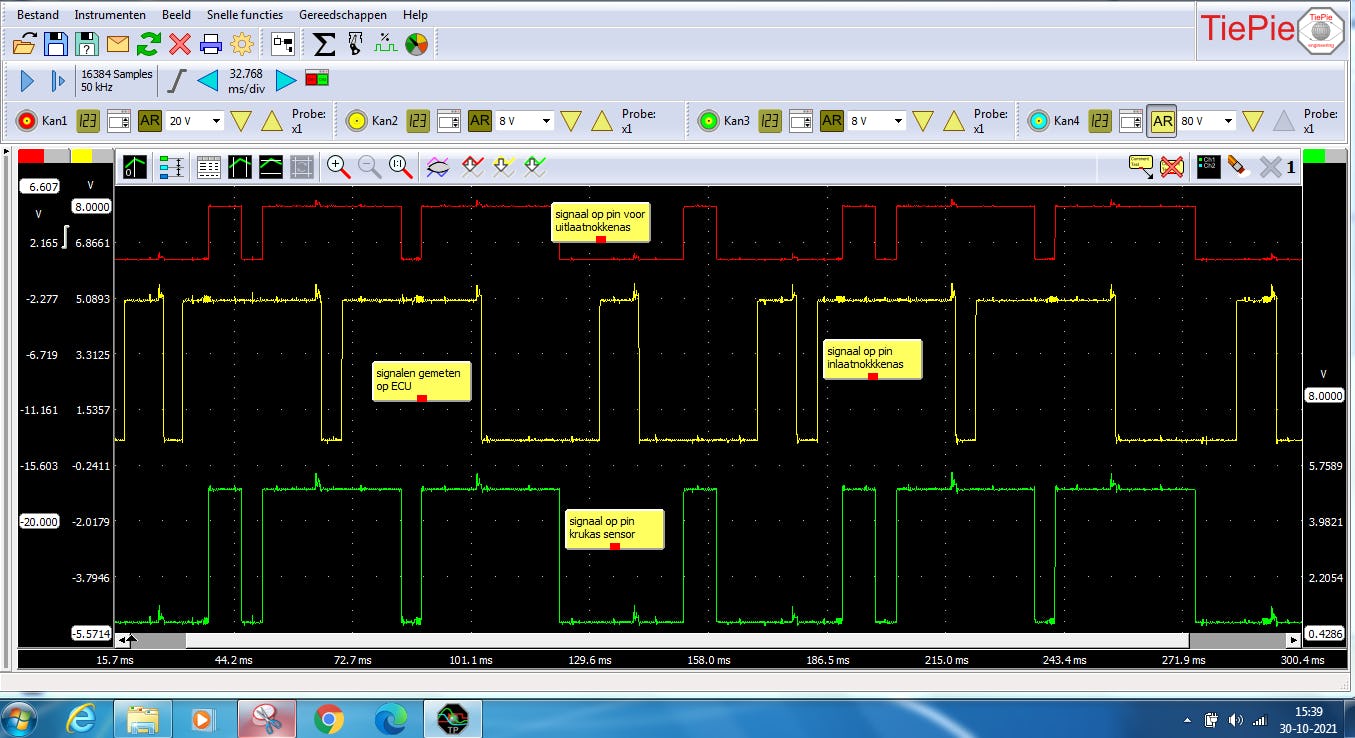Viewport: 1355px width, 738px height.
Task: Decrease Kan3 range with down triangle
Action: coord(923,121)
